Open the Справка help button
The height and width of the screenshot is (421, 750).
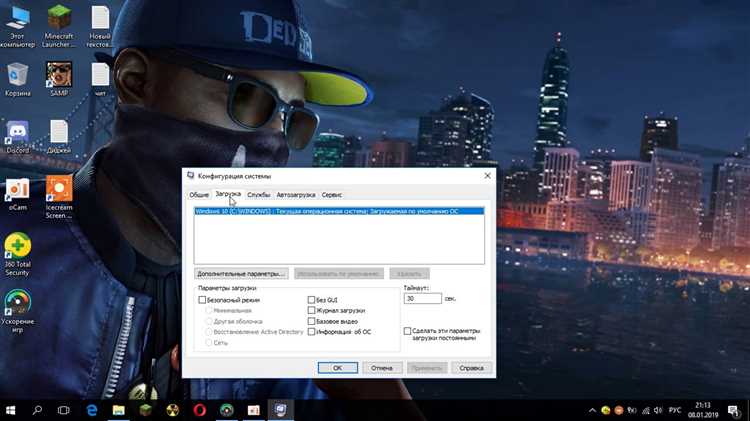coord(472,368)
